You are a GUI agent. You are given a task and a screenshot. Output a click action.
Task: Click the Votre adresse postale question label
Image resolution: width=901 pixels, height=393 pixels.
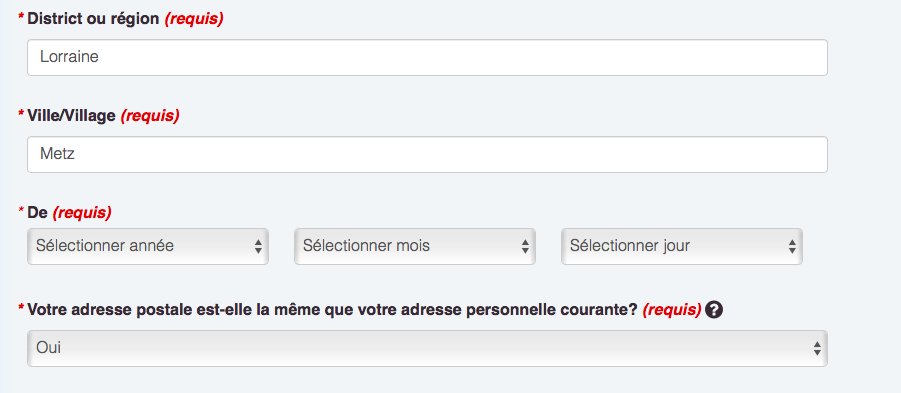click(332, 310)
